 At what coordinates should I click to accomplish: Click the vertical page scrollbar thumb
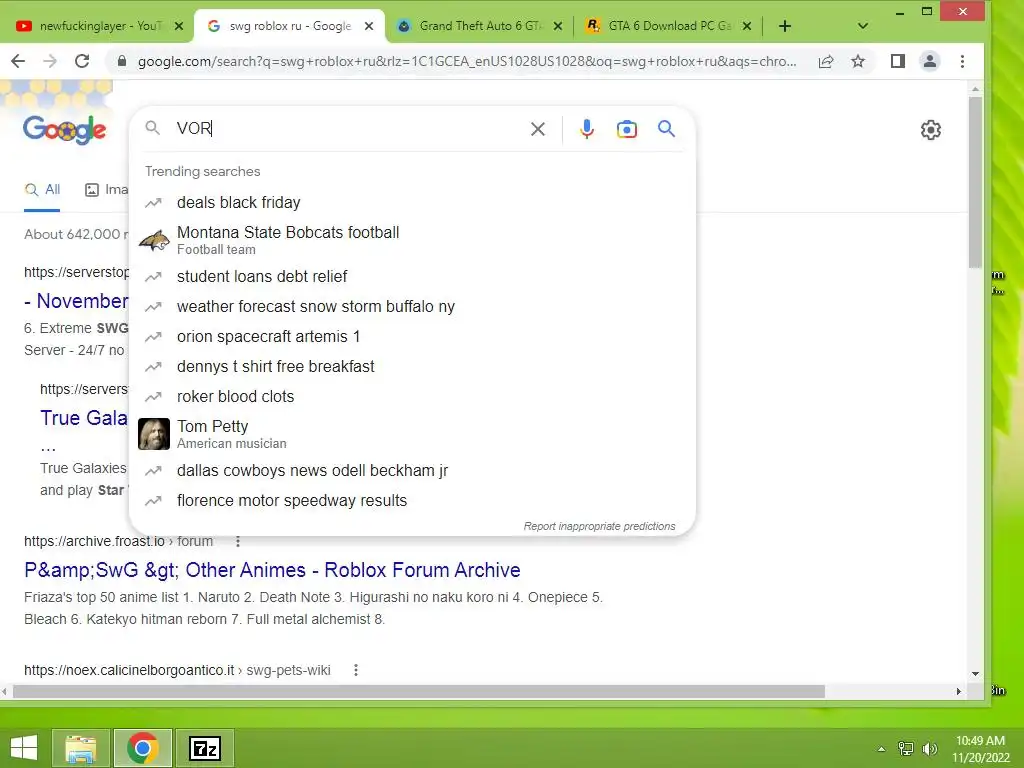(975, 183)
